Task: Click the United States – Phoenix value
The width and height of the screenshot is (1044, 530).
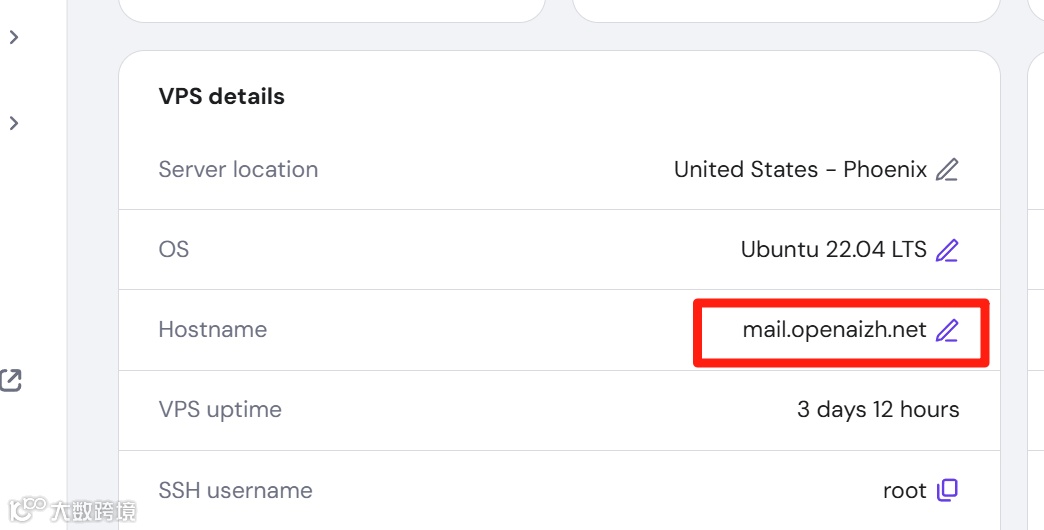Action: pyautogui.click(x=800, y=170)
